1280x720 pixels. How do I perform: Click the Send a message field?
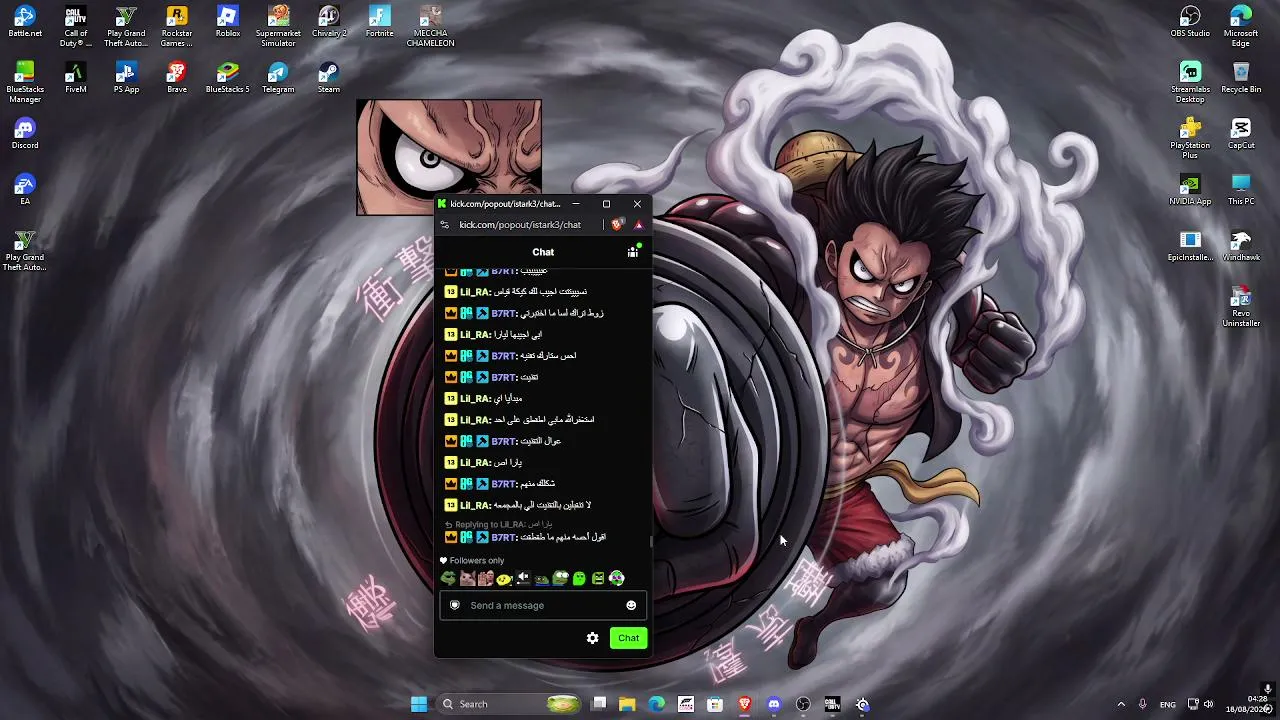543,605
